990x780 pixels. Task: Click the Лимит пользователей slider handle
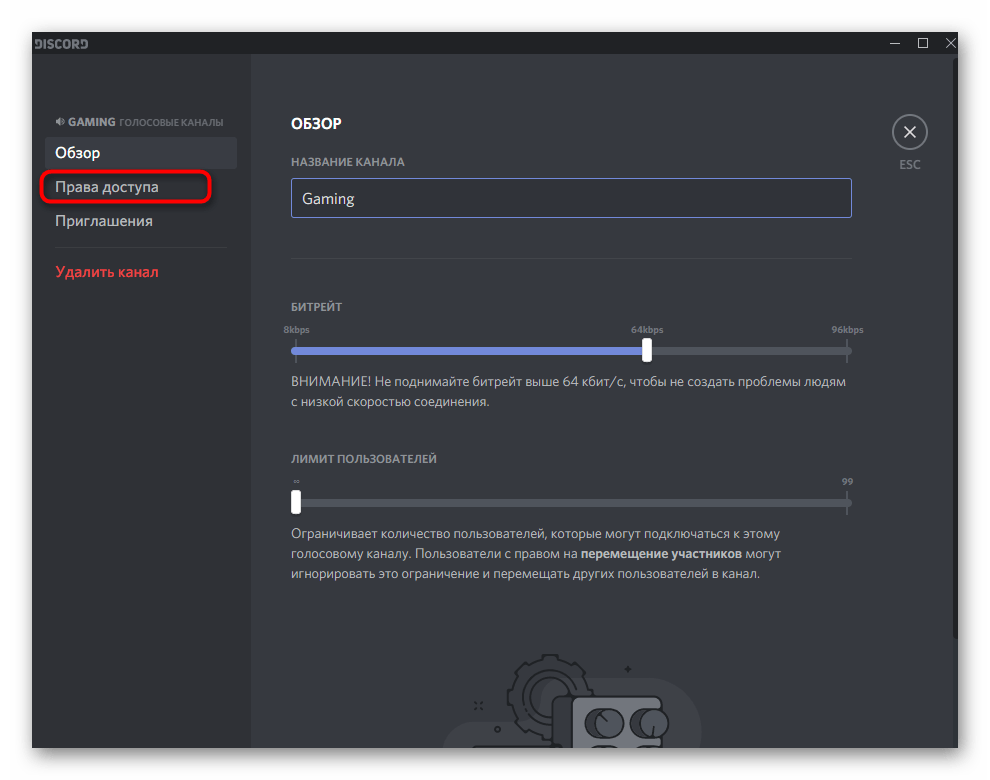pos(296,501)
